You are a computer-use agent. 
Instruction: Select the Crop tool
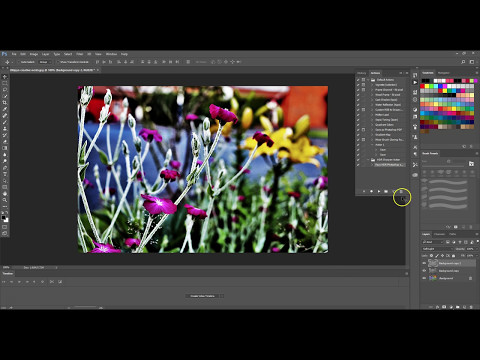(5, 103)
